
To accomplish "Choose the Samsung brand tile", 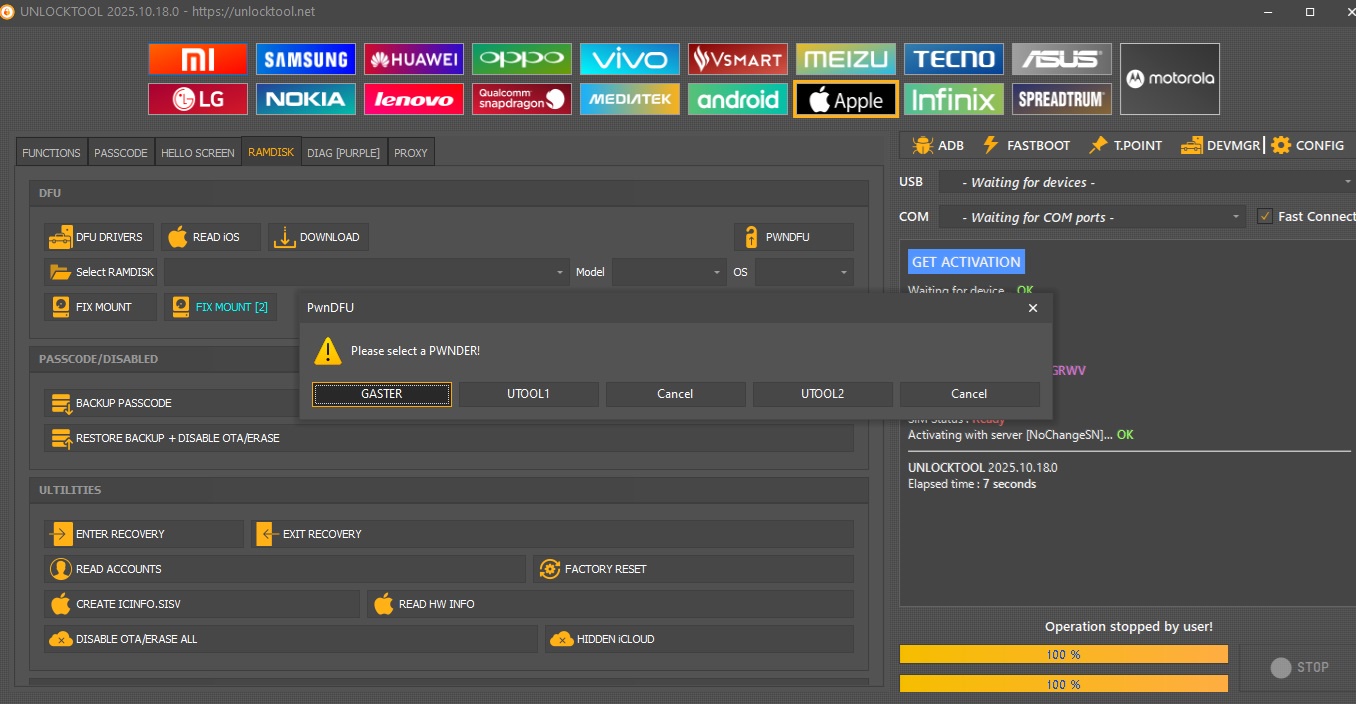I will 305,59.
